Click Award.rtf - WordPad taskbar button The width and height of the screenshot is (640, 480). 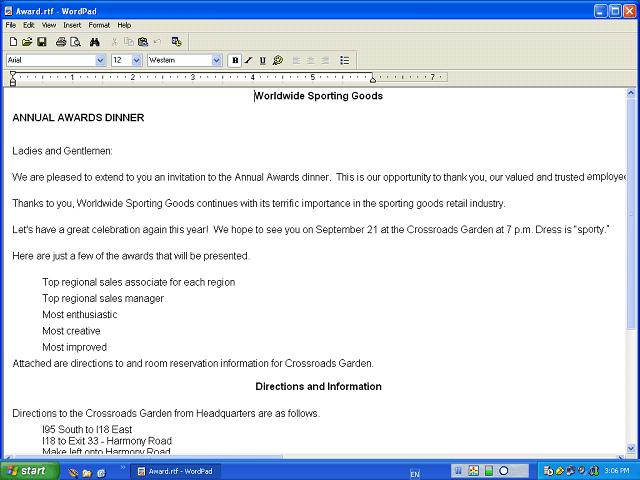[x=176, y=471]
